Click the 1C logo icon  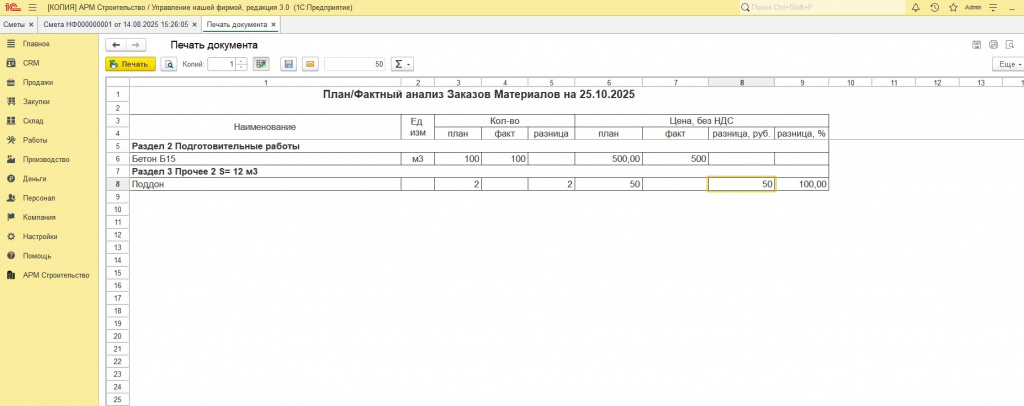pyautogui.click(x=11, y=7)
